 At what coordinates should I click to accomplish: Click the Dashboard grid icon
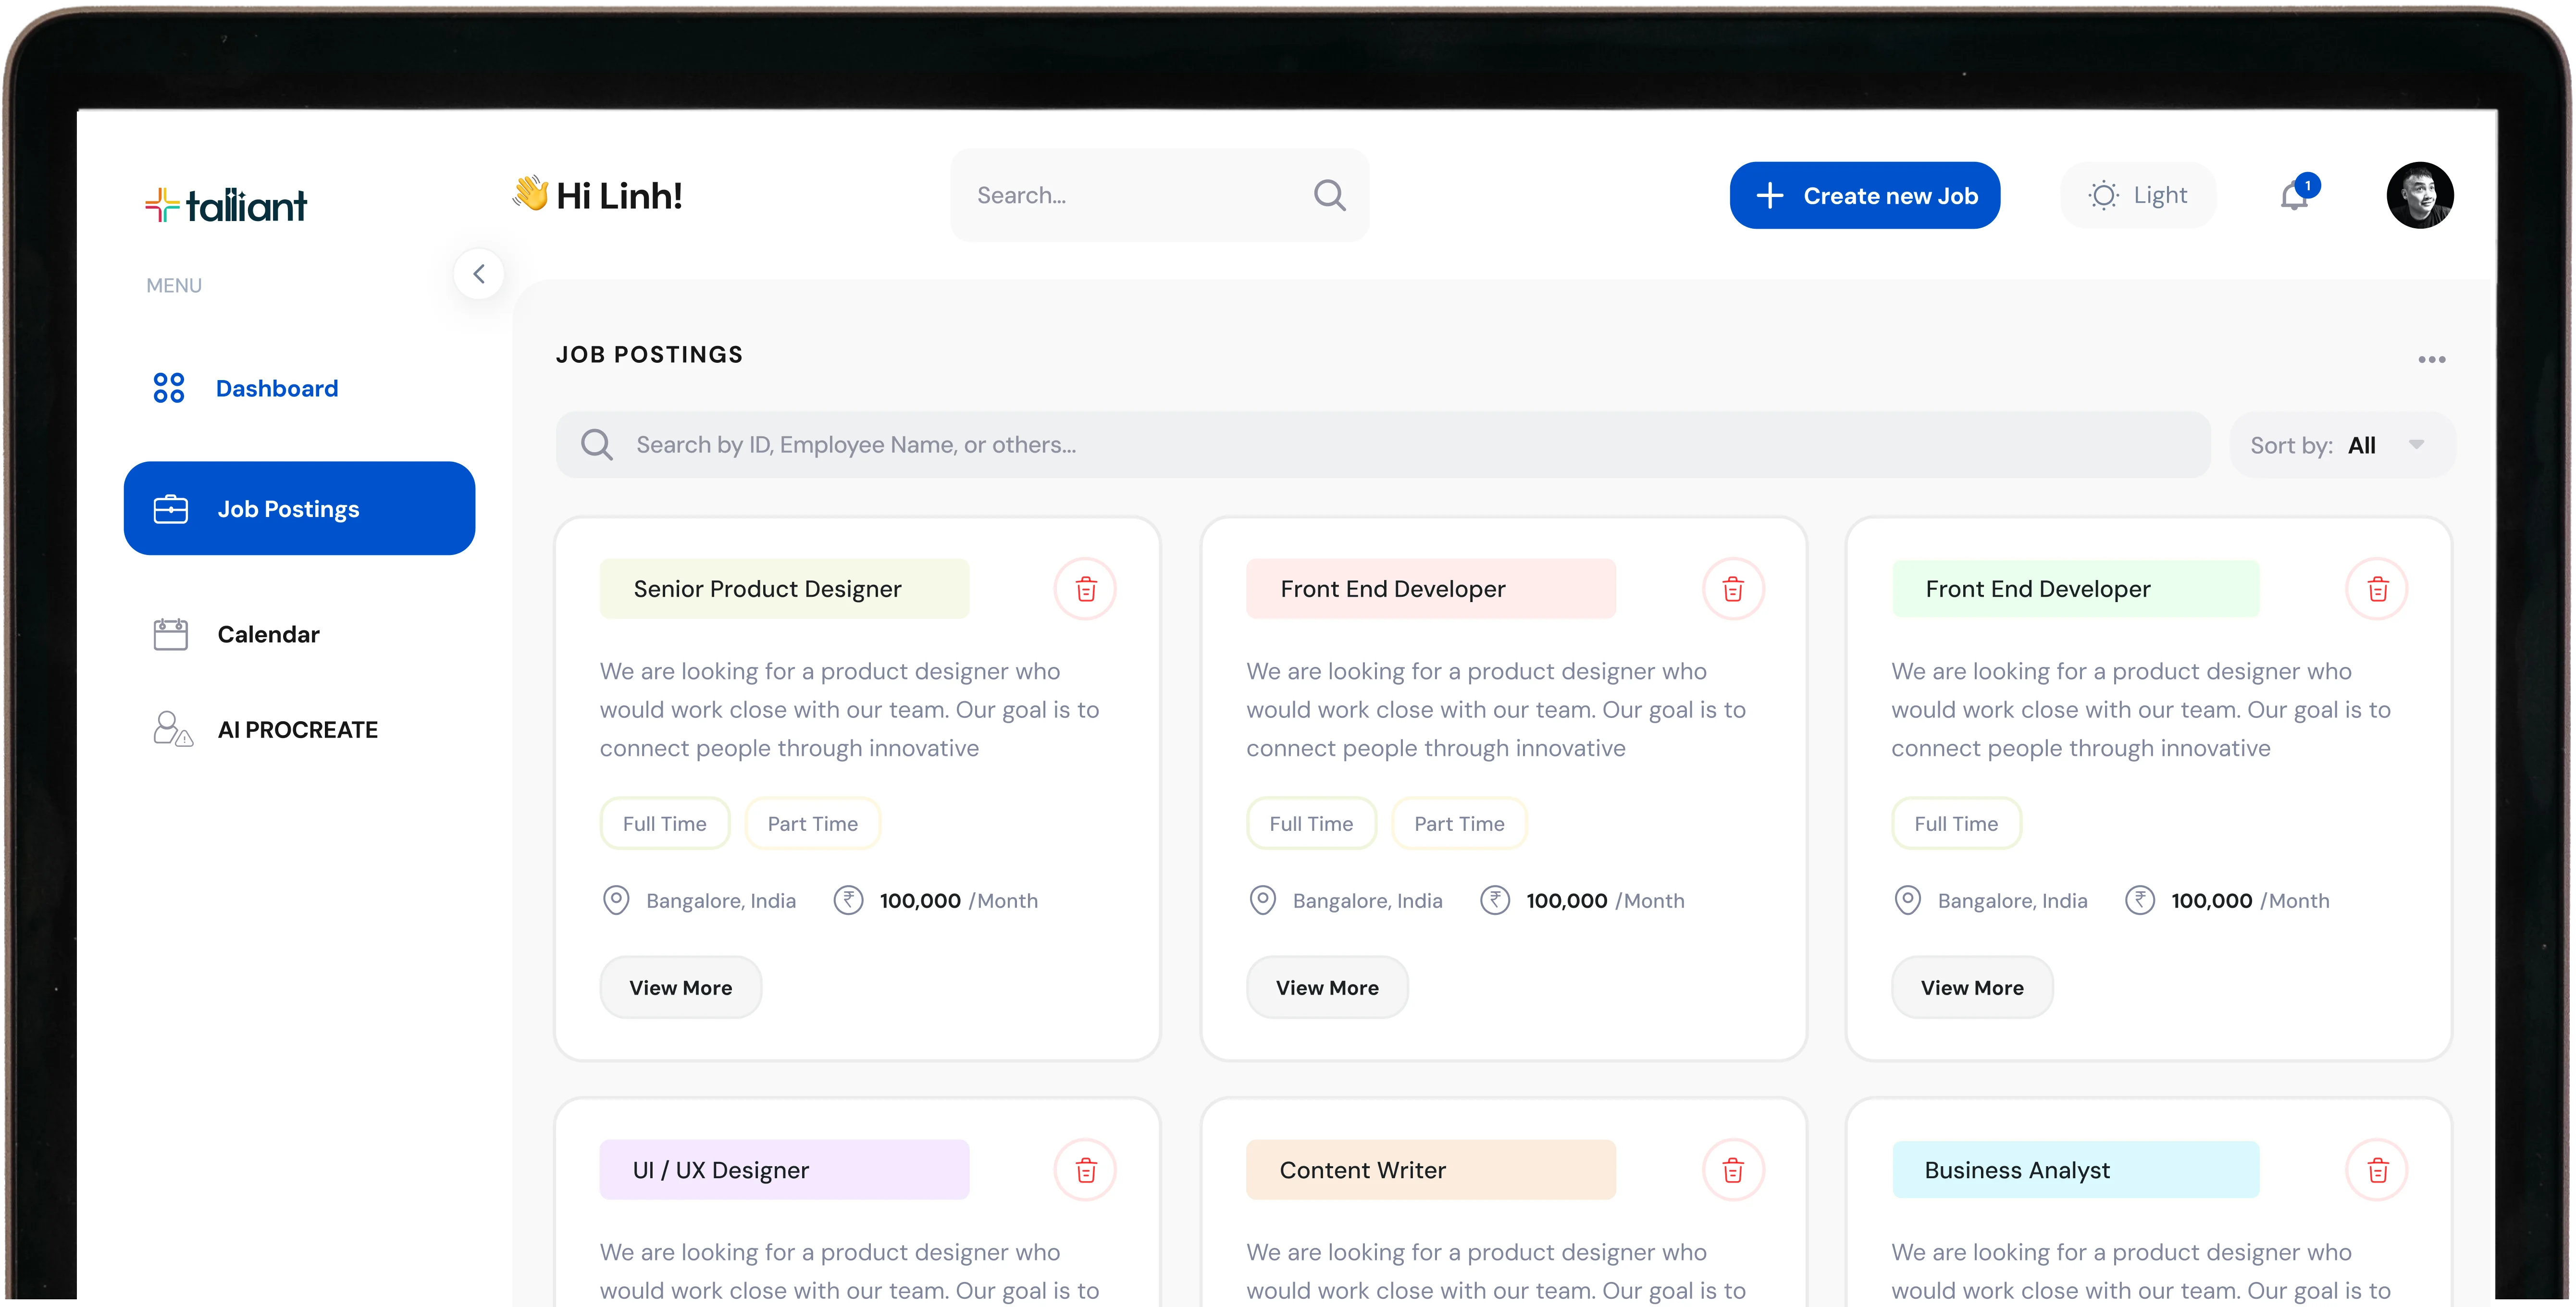pos(169,388)
